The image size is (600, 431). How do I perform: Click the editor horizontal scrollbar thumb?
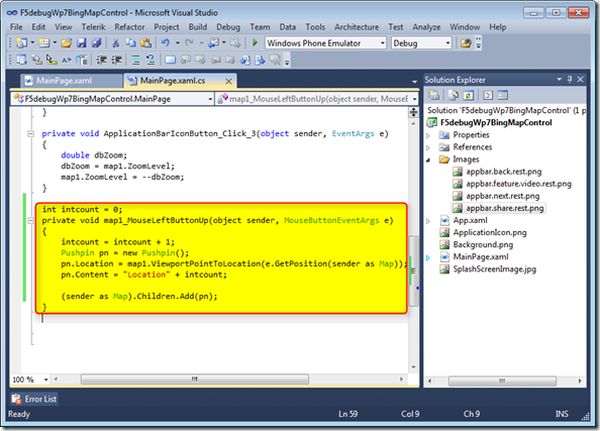(195, 379)
